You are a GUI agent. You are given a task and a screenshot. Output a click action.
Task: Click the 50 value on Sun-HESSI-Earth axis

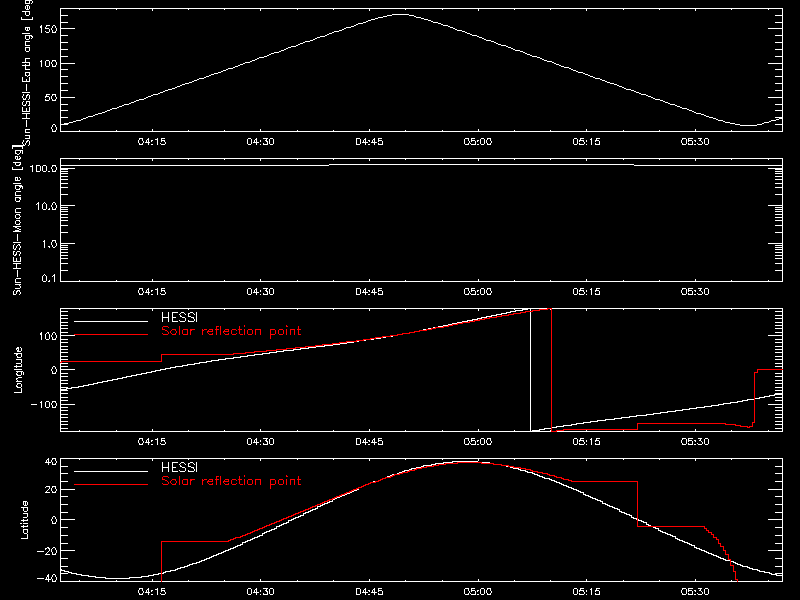coord(51,97)
